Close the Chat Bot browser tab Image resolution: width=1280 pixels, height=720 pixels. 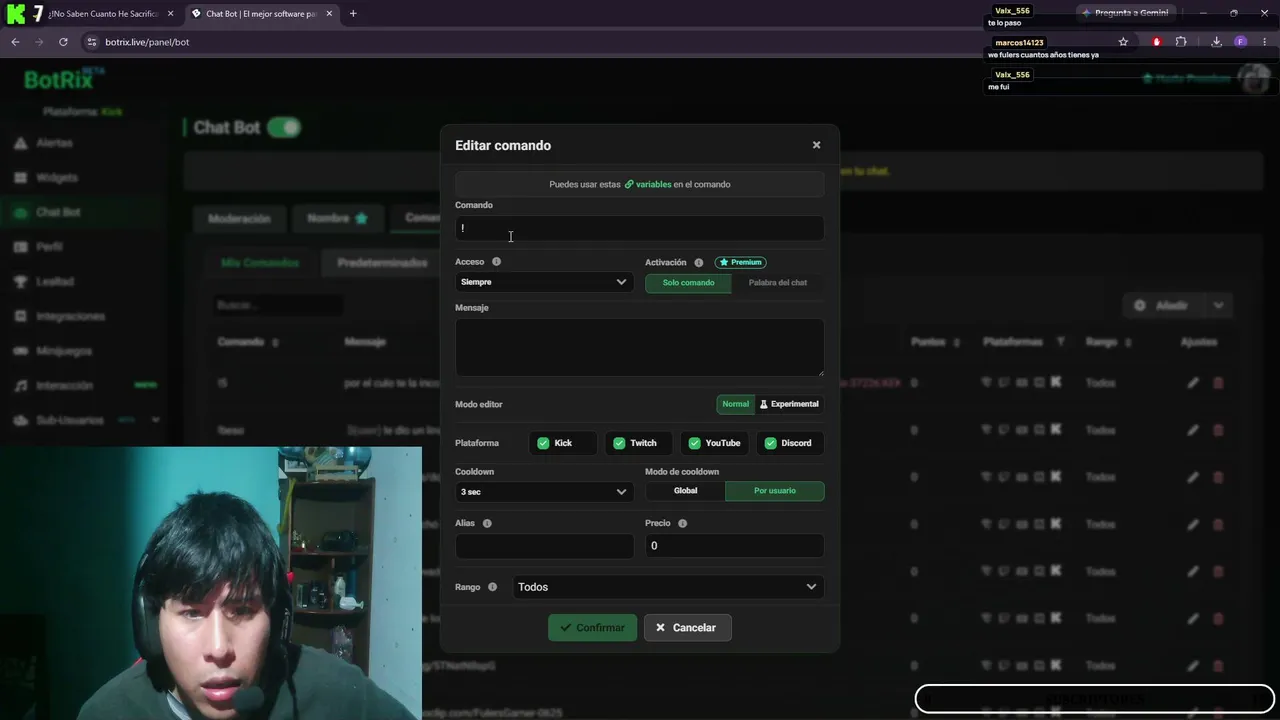tap(329, 14)
